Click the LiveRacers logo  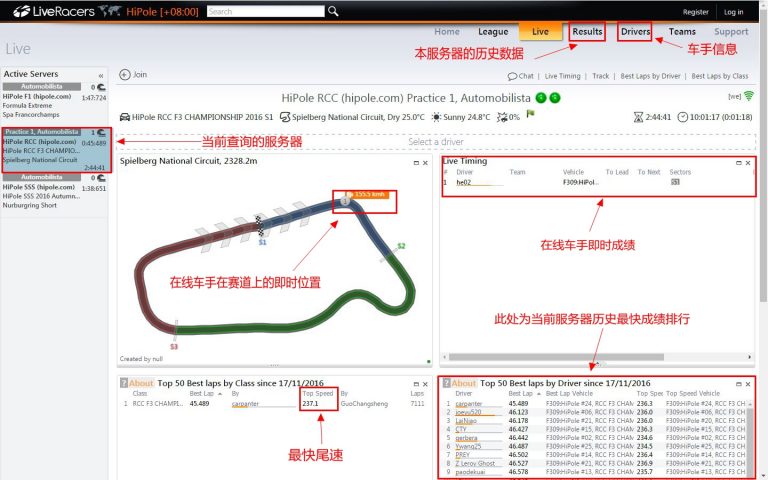pyautogui.click(x=54, y=11)
